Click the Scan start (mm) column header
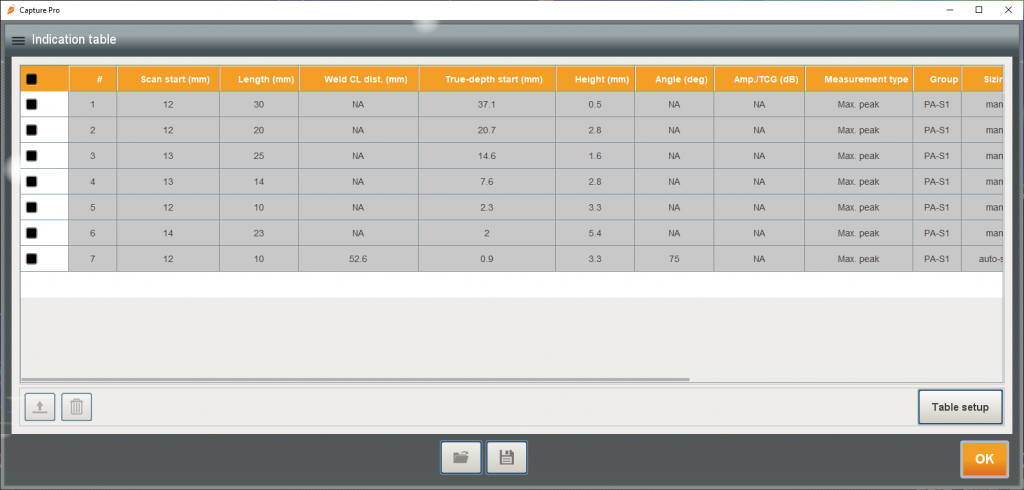This screenshot has height=490, width=1024. [168, 79]
